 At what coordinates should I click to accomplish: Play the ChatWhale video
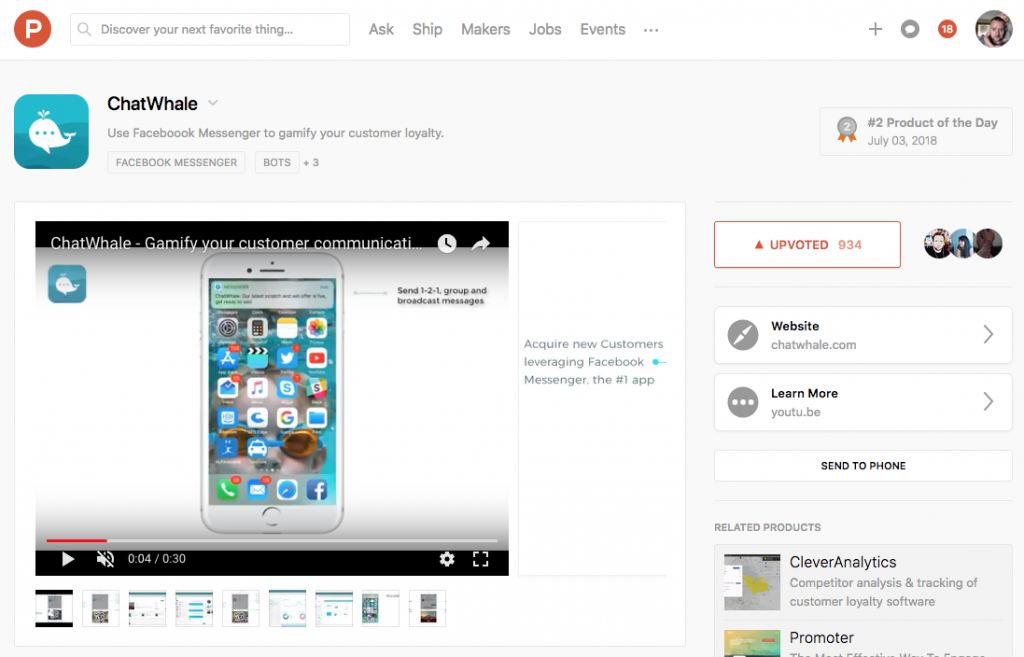point(67,559)
